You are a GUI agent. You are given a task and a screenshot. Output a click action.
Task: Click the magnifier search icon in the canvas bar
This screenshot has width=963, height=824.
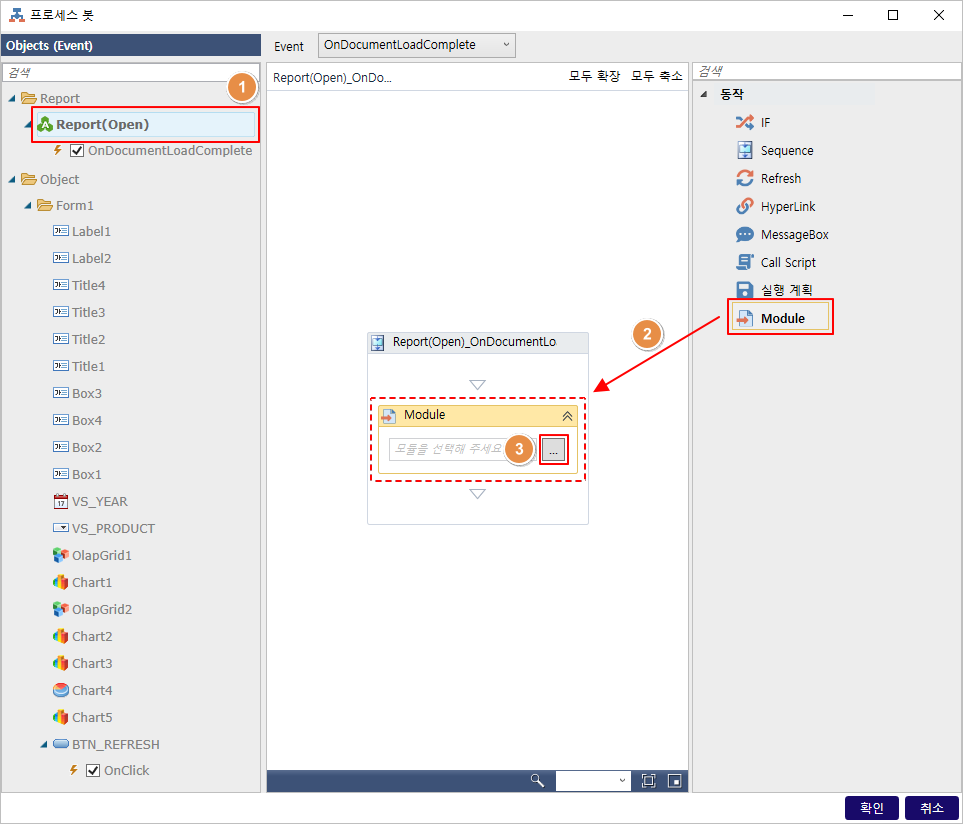coord(537,781)
